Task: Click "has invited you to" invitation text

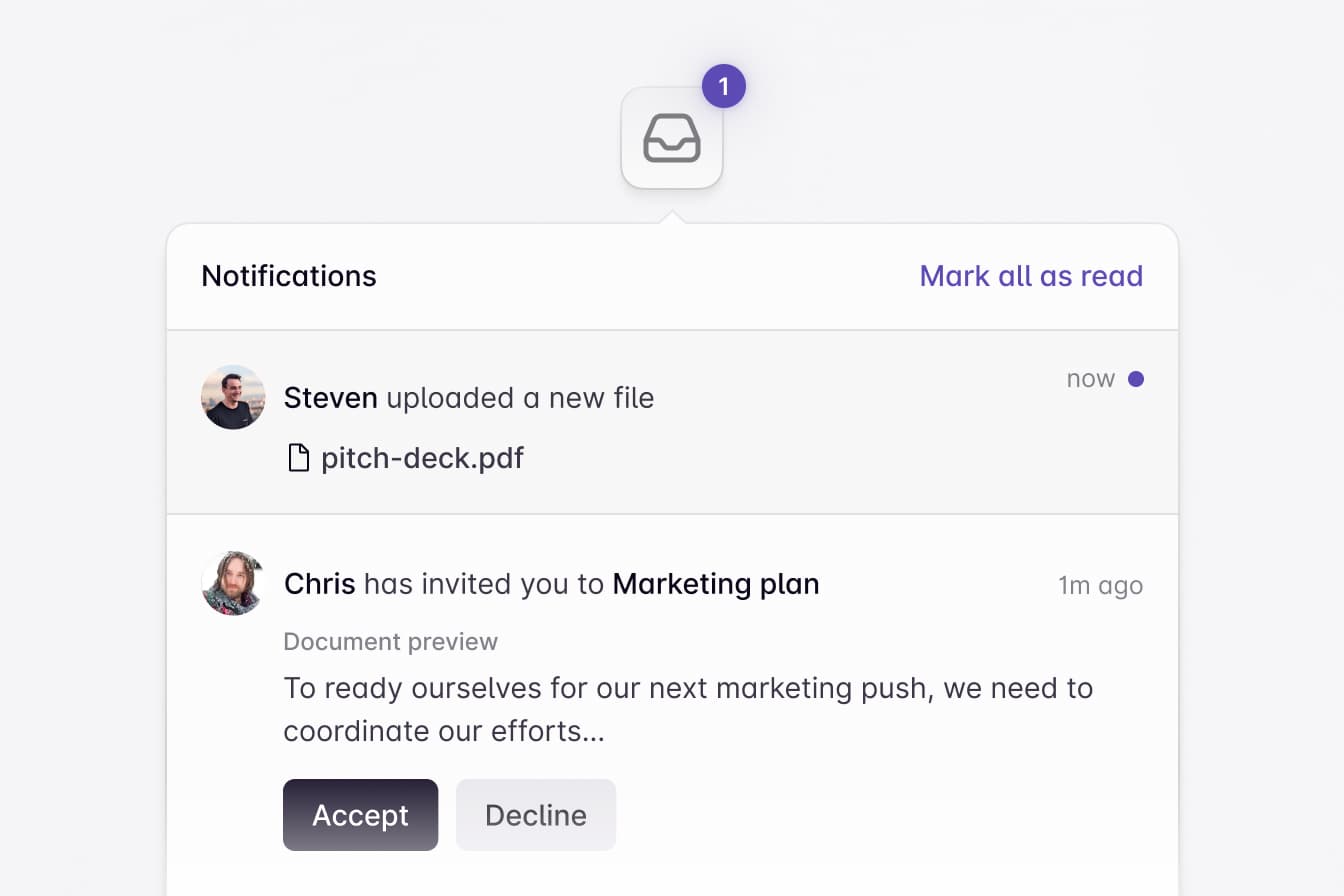Action: [x=483, y=584]
